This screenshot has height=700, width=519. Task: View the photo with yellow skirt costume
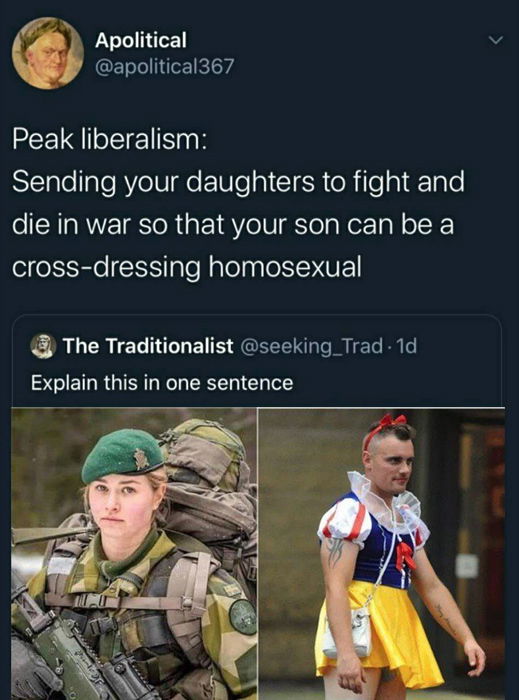[x=382, y=554]
